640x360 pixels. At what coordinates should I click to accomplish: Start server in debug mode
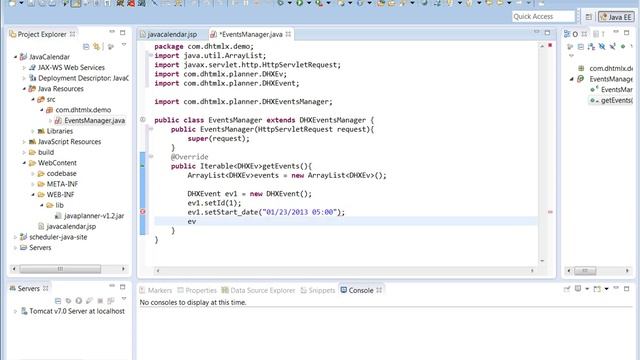[x=68, y=301]
